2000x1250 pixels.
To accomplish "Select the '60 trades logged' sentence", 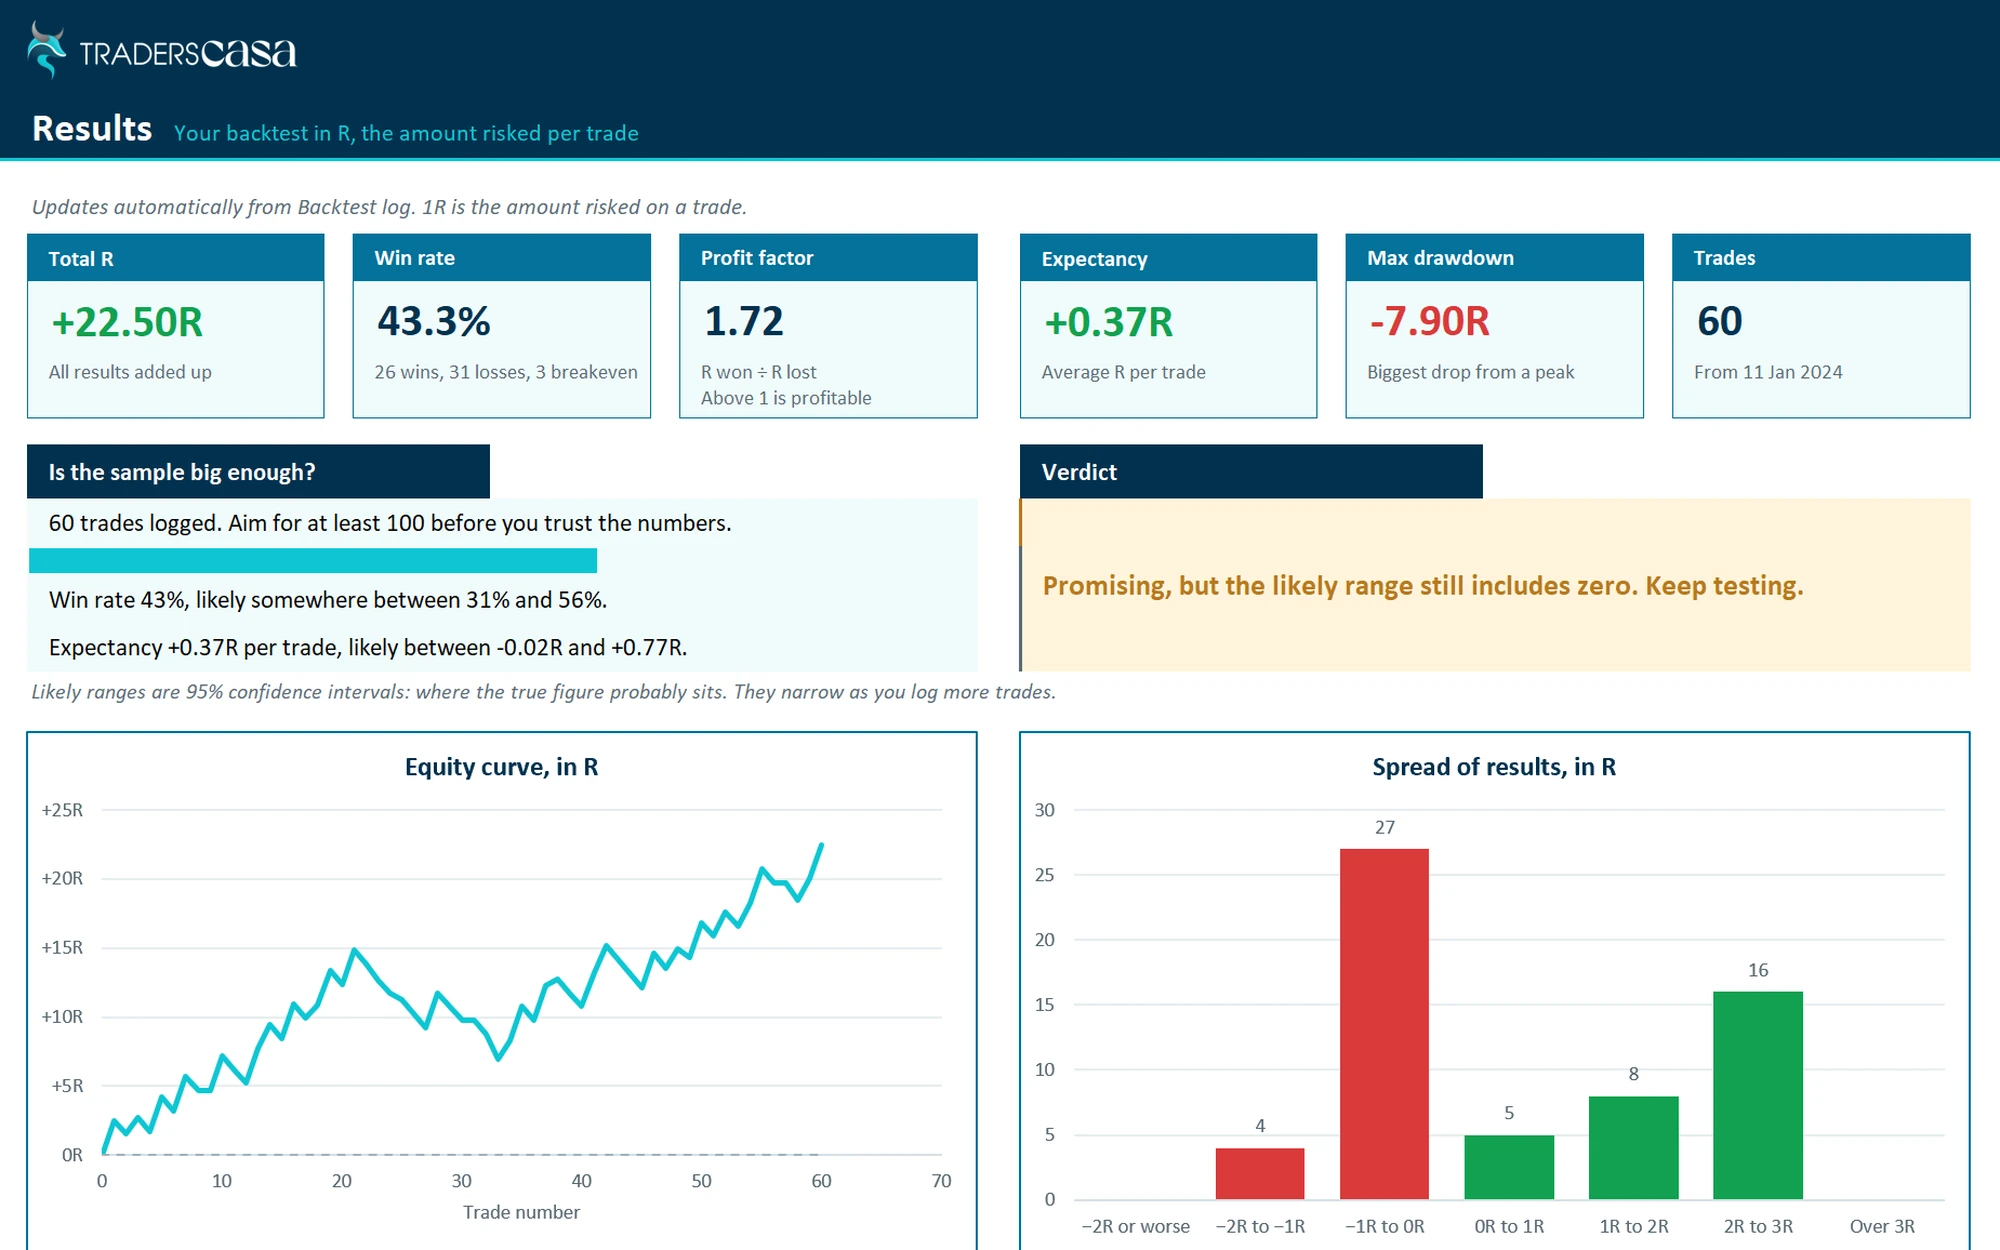I will click(390, 523).
